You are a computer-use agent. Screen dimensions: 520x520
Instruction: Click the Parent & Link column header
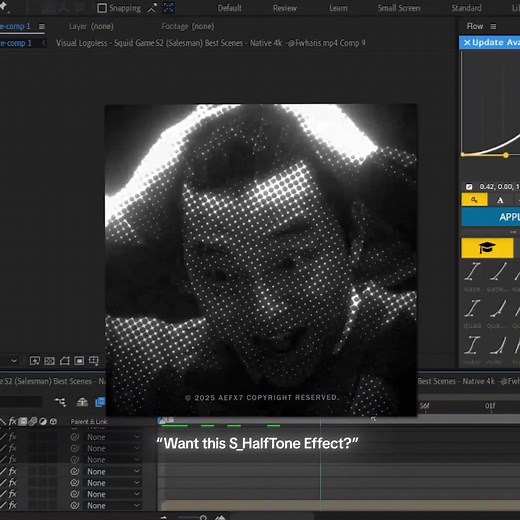click(x=89, y=422)
